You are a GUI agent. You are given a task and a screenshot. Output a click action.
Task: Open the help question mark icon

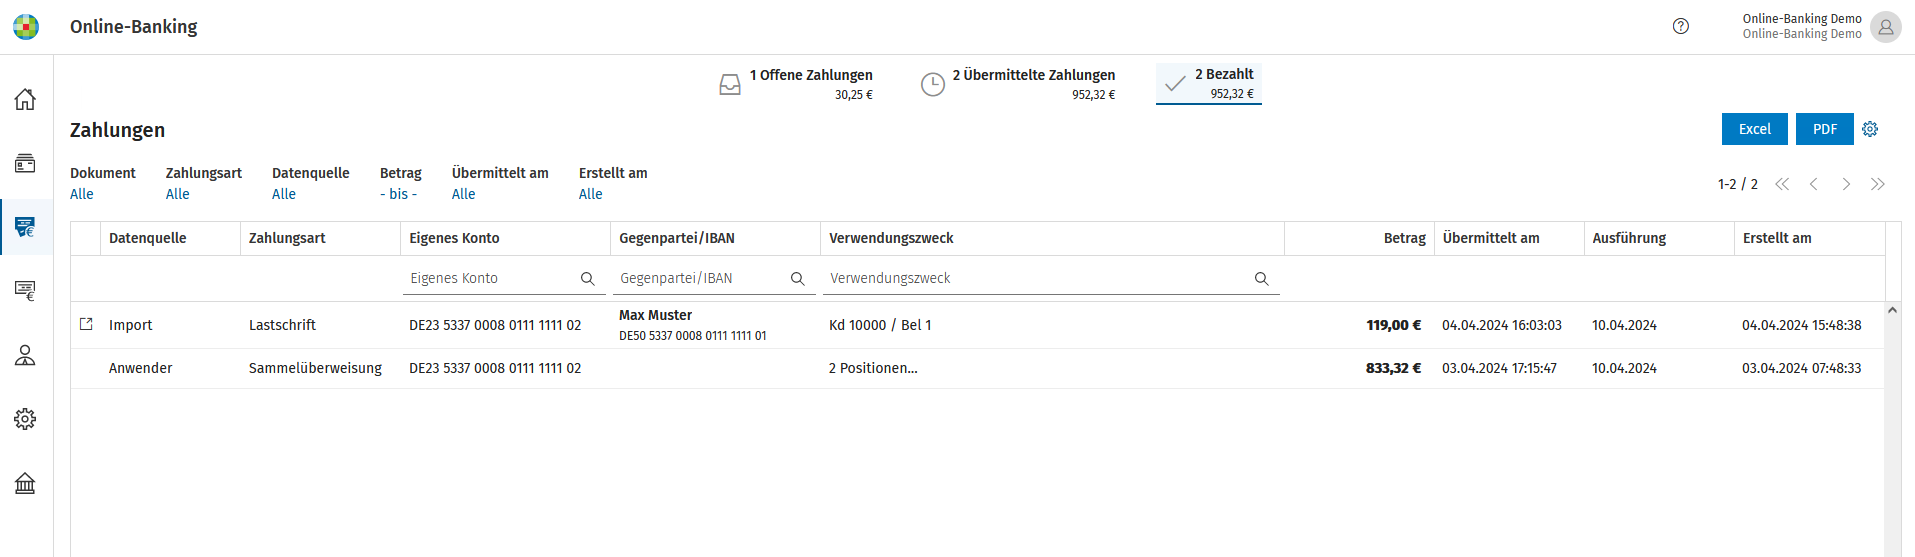point(1681,26)
